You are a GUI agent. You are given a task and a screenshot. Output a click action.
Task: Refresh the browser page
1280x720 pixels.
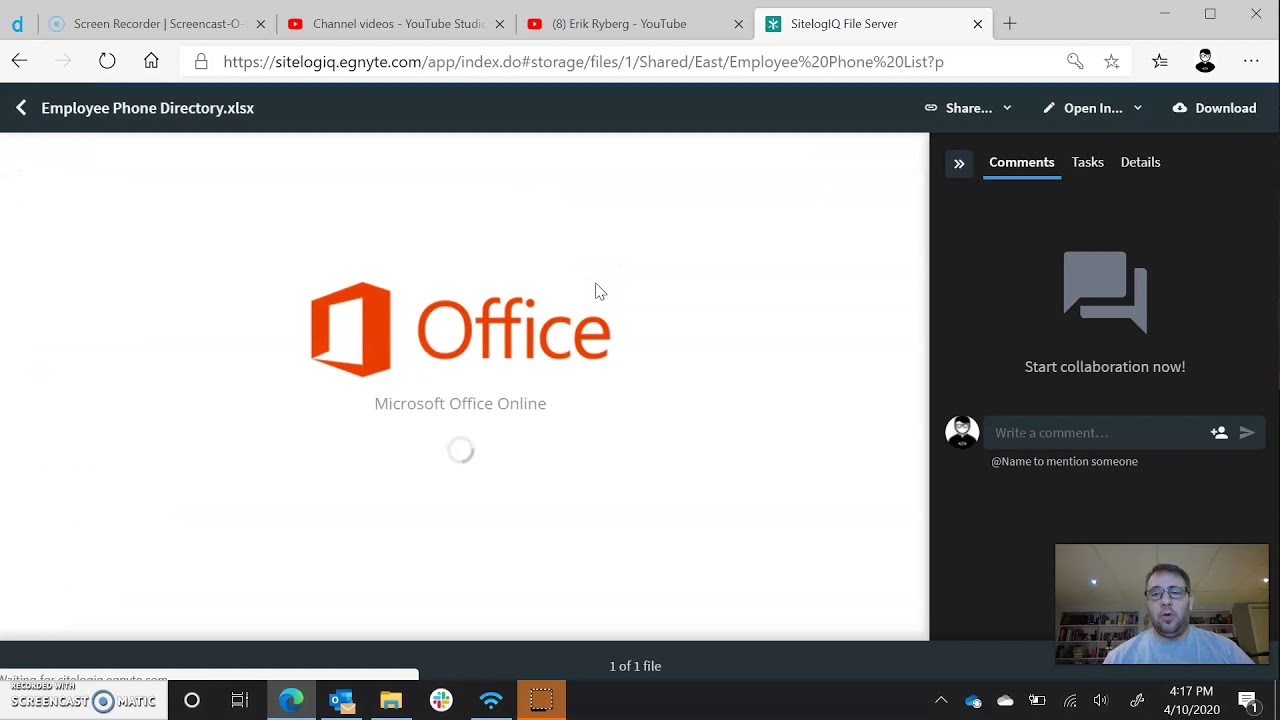click(107, 61)
